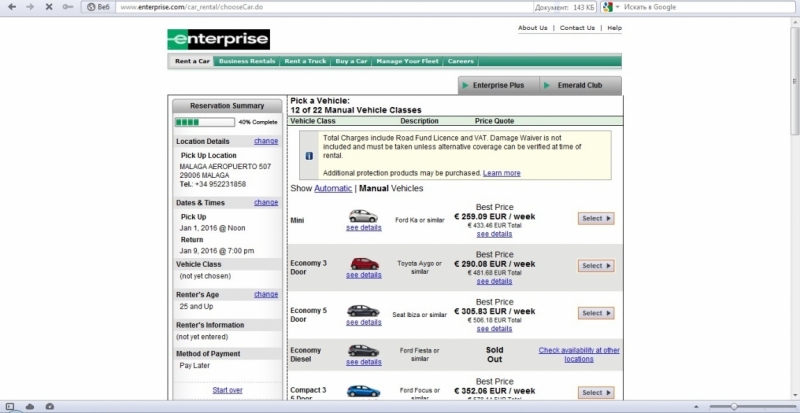
Task: Open the Enterprise Plus tab
Action: coord(495,86)
